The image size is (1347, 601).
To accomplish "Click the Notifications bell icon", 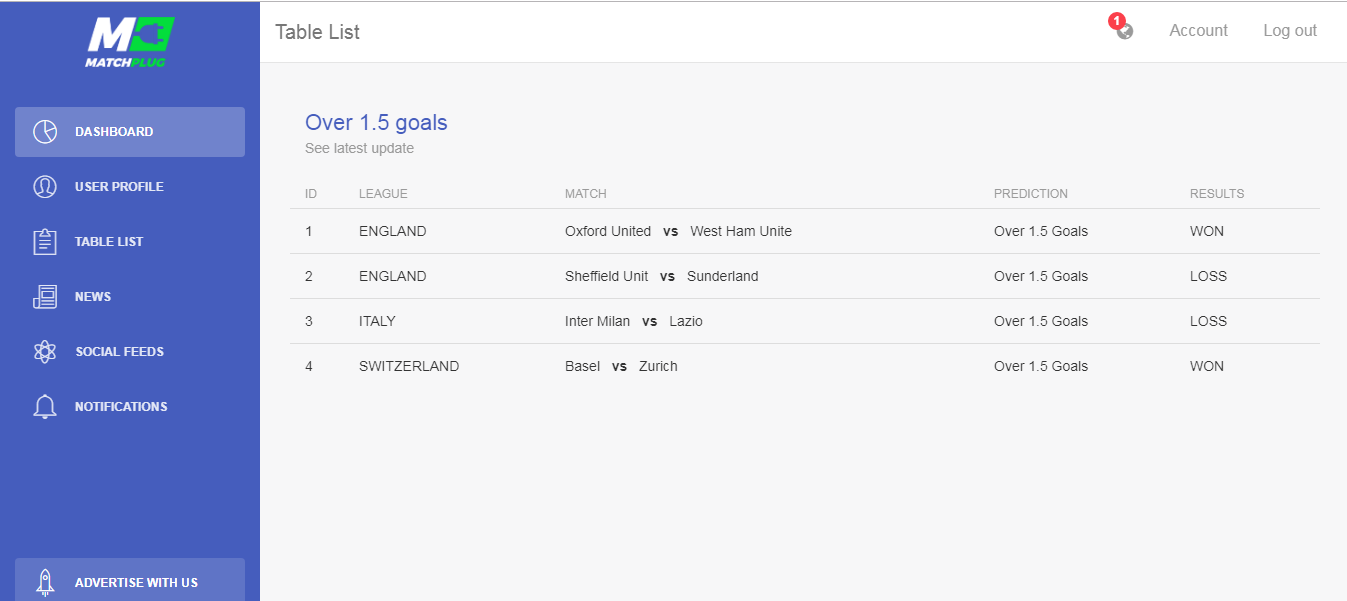I will click(45, 407).
